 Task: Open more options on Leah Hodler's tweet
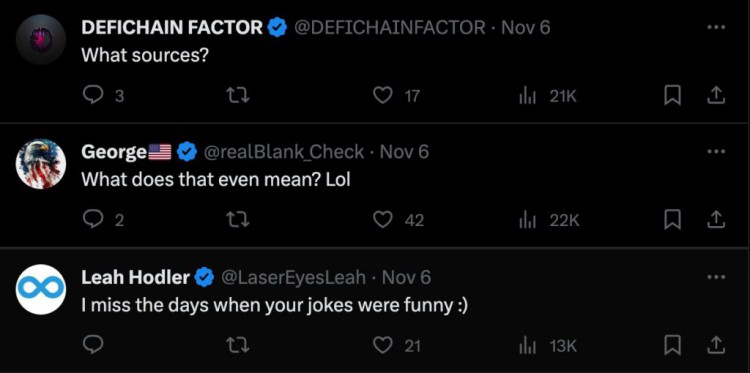[716, 276]
